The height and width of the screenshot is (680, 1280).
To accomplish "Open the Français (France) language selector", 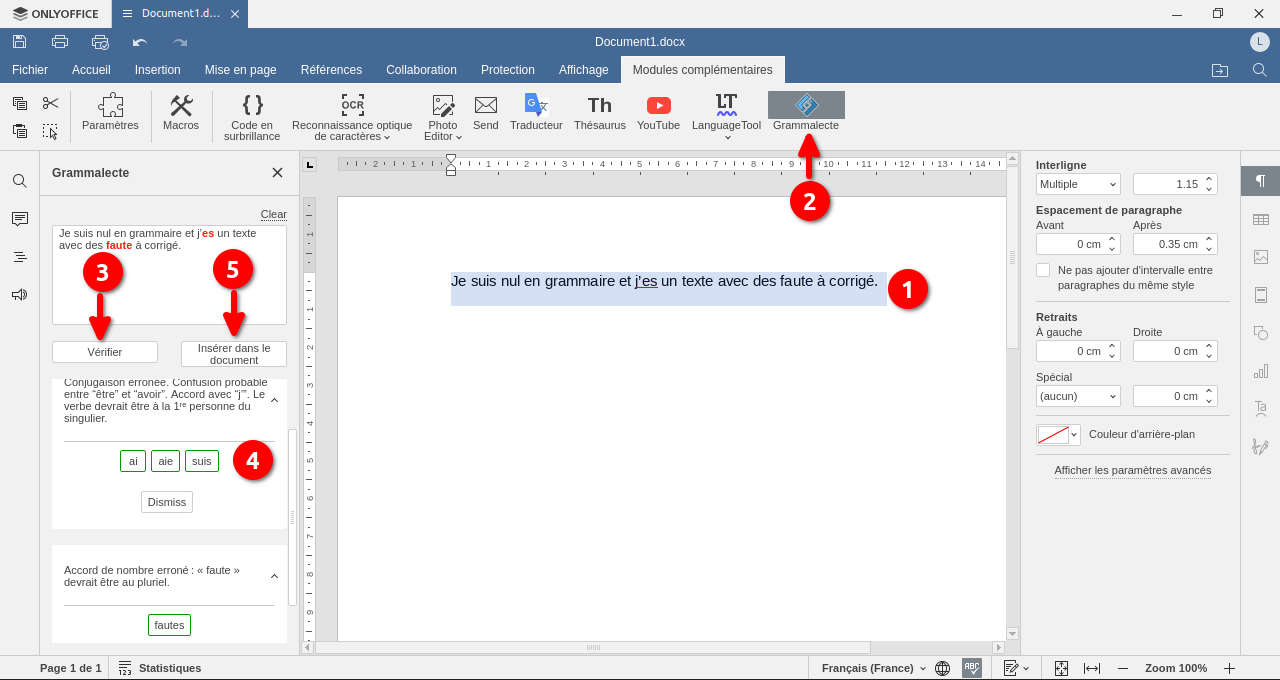I will (874, 668).
